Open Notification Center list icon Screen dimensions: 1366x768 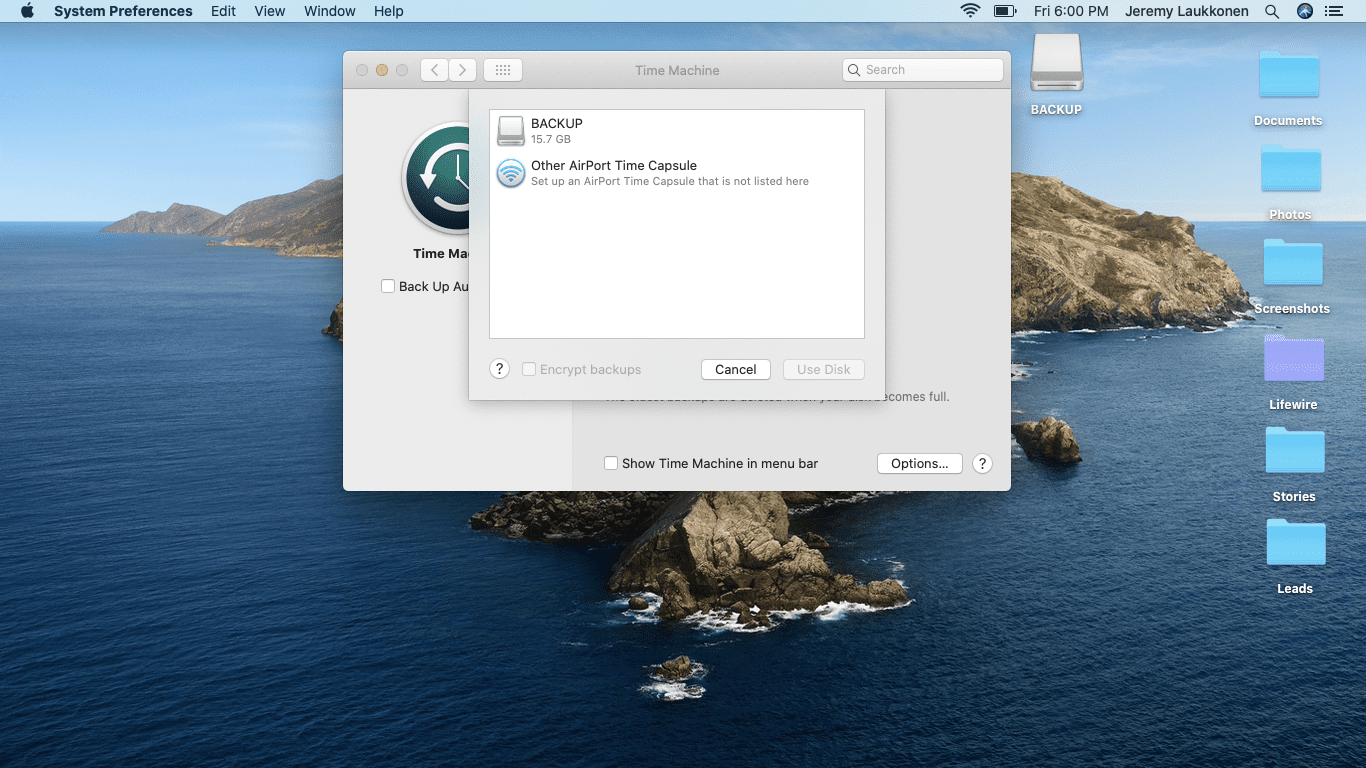point(1333,11)
